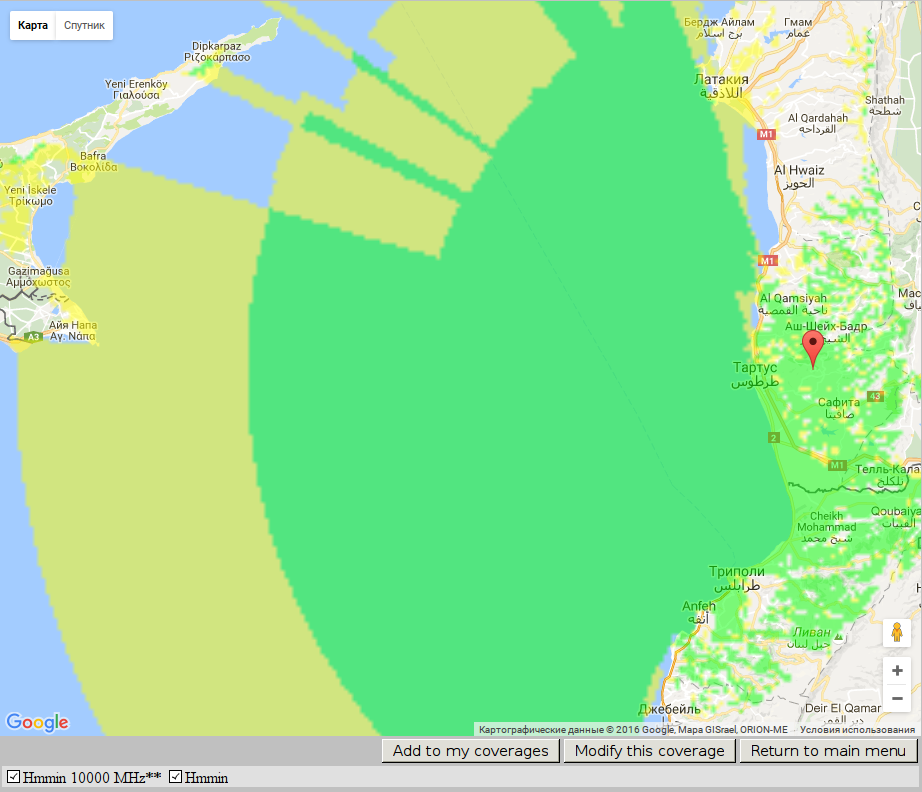This screenshot has width=922, height=792.
Task: Click the 43 road shield near Сафита
Action: coord(875,397)
